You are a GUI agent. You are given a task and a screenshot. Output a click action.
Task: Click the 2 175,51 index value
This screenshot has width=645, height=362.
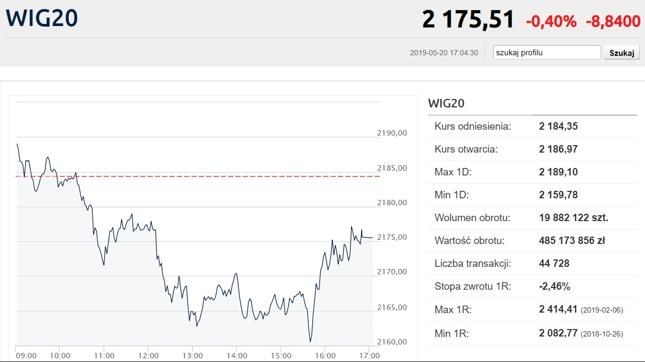pyautogui.click(x=468, y=19)
